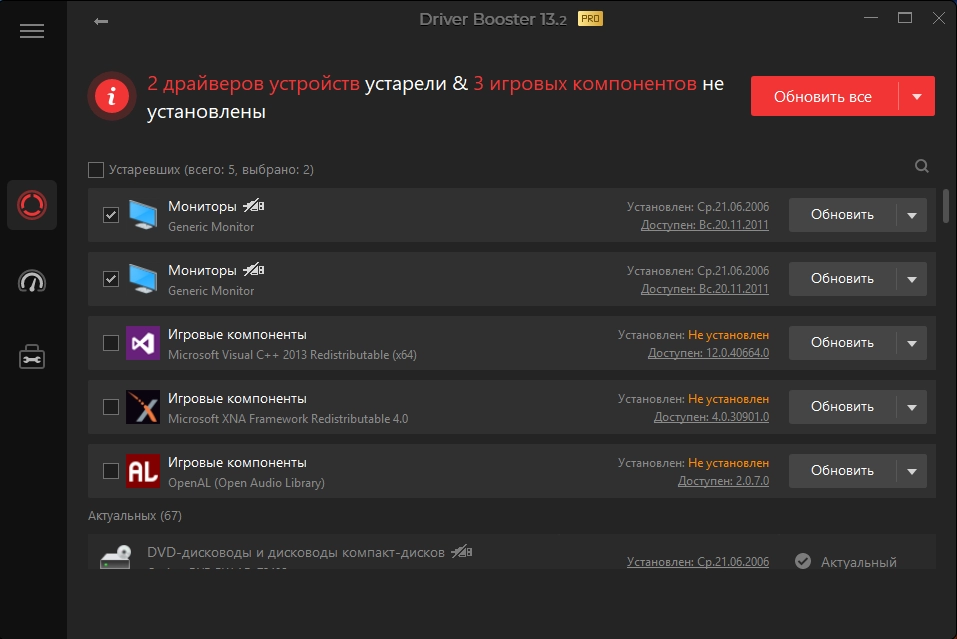957x639 pixels.
Task: Click the badge icon beside DVD-дисководы title
Action: click(x=462, y=552)
